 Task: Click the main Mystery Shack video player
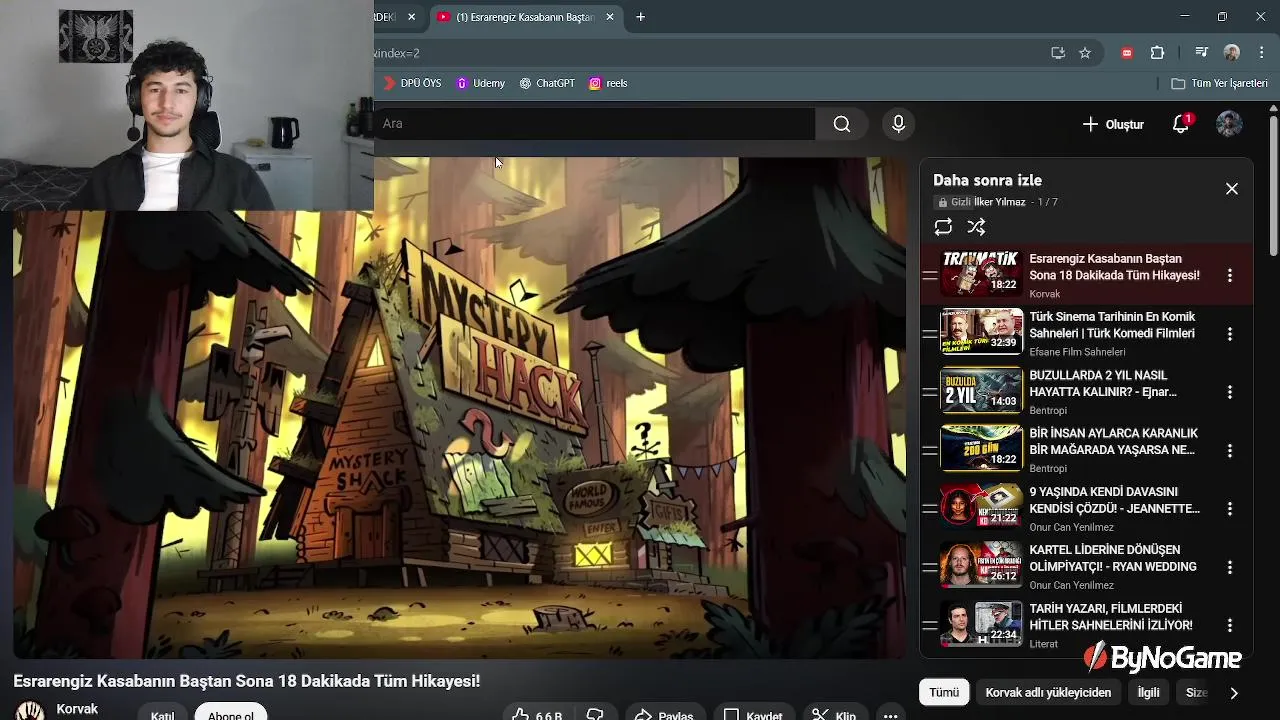(460, 408)
